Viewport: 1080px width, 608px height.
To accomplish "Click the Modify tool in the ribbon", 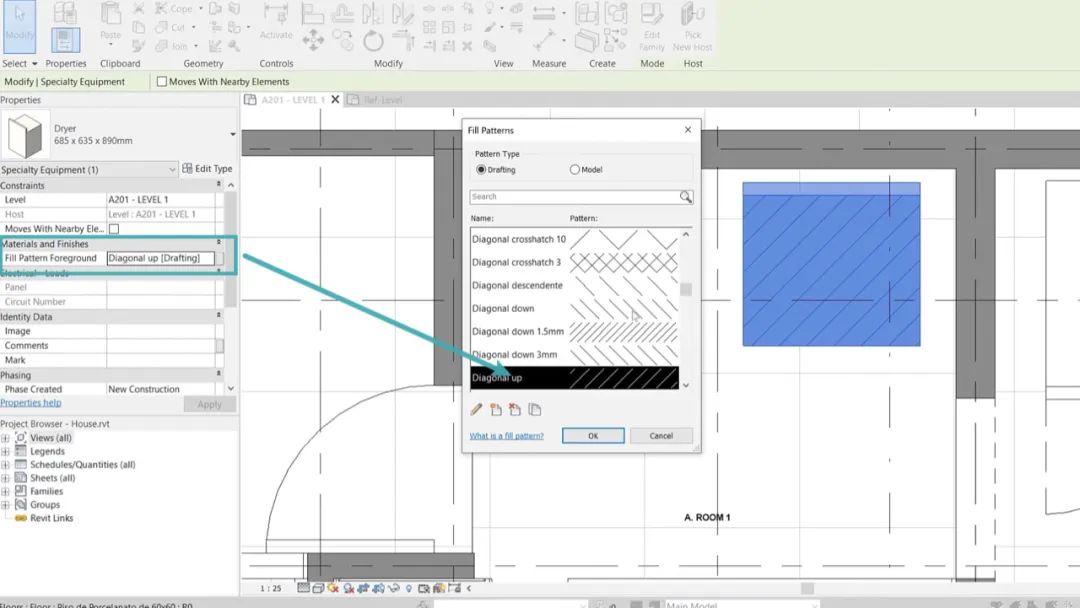I will pyautogui.click(x=19, y=26).
